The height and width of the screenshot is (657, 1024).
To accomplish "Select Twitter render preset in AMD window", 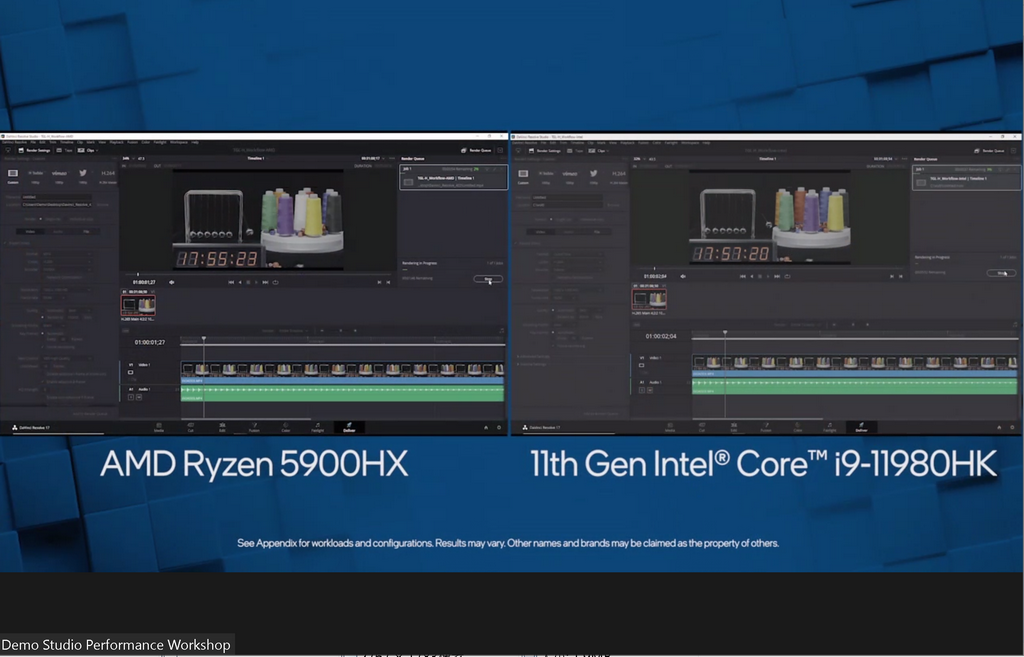I will click(83, 176).
